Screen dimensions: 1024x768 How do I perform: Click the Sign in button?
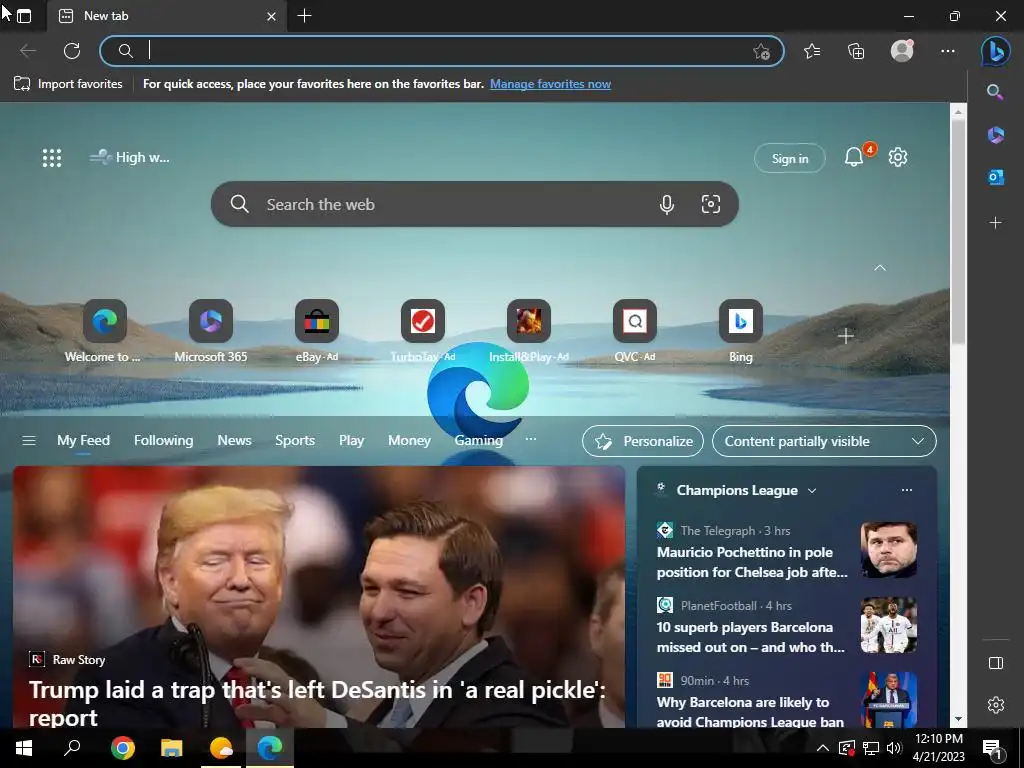(790, 158)
